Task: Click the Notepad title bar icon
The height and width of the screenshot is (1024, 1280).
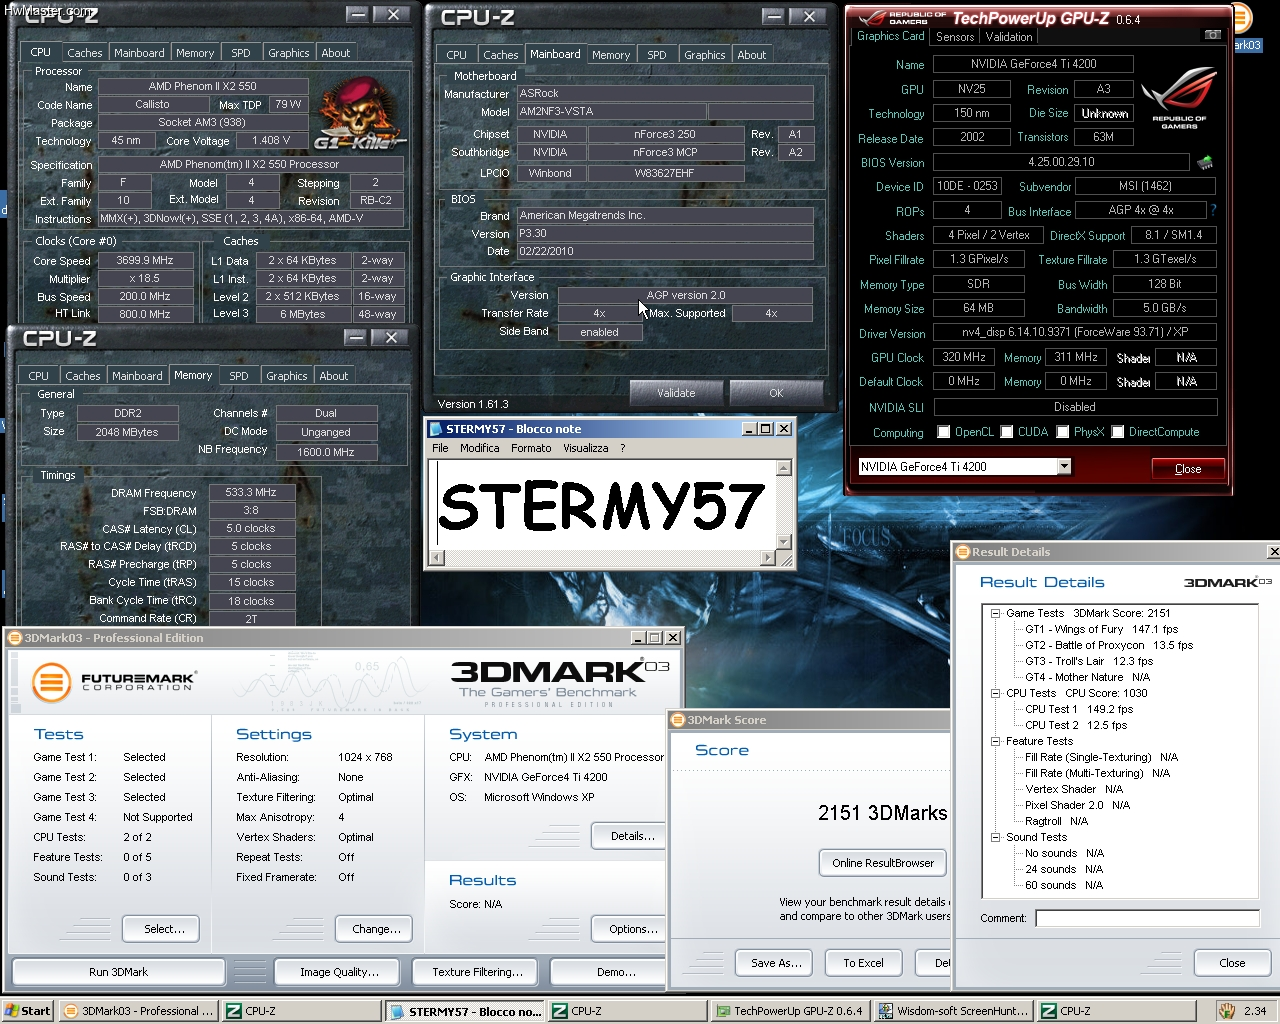Action: [436, 429]
